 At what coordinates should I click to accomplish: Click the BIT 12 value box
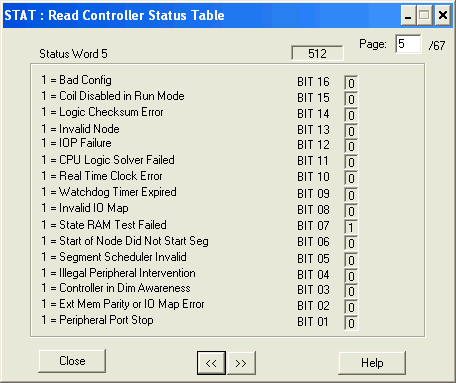pos(351,146)
